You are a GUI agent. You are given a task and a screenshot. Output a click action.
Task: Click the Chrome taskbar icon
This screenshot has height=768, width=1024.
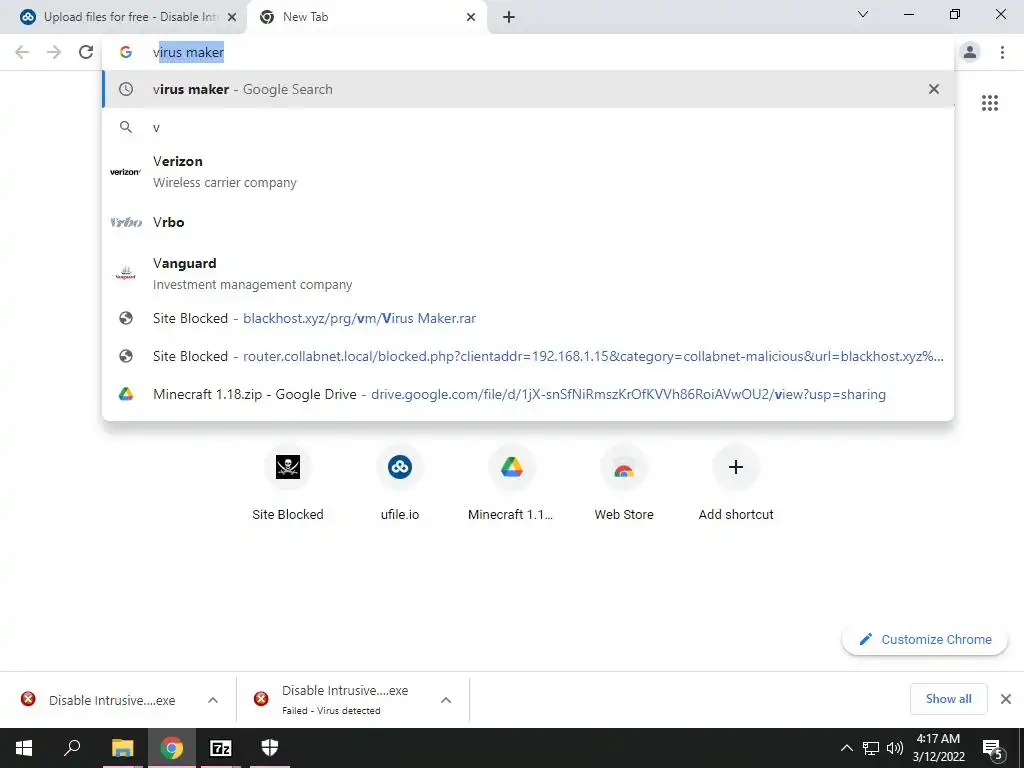coord(172,748)
